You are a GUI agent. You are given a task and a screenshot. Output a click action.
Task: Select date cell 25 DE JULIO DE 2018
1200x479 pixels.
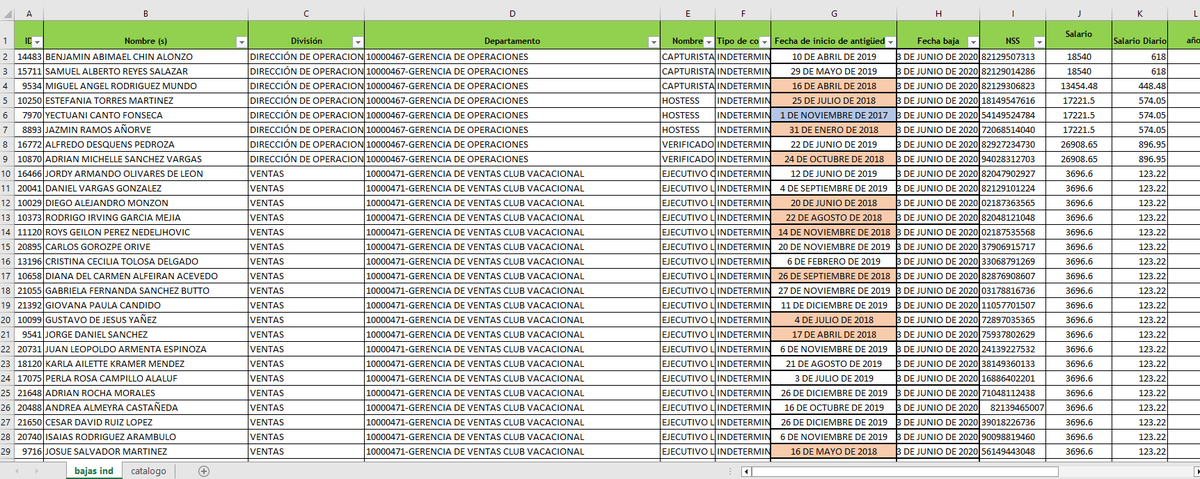834,101
